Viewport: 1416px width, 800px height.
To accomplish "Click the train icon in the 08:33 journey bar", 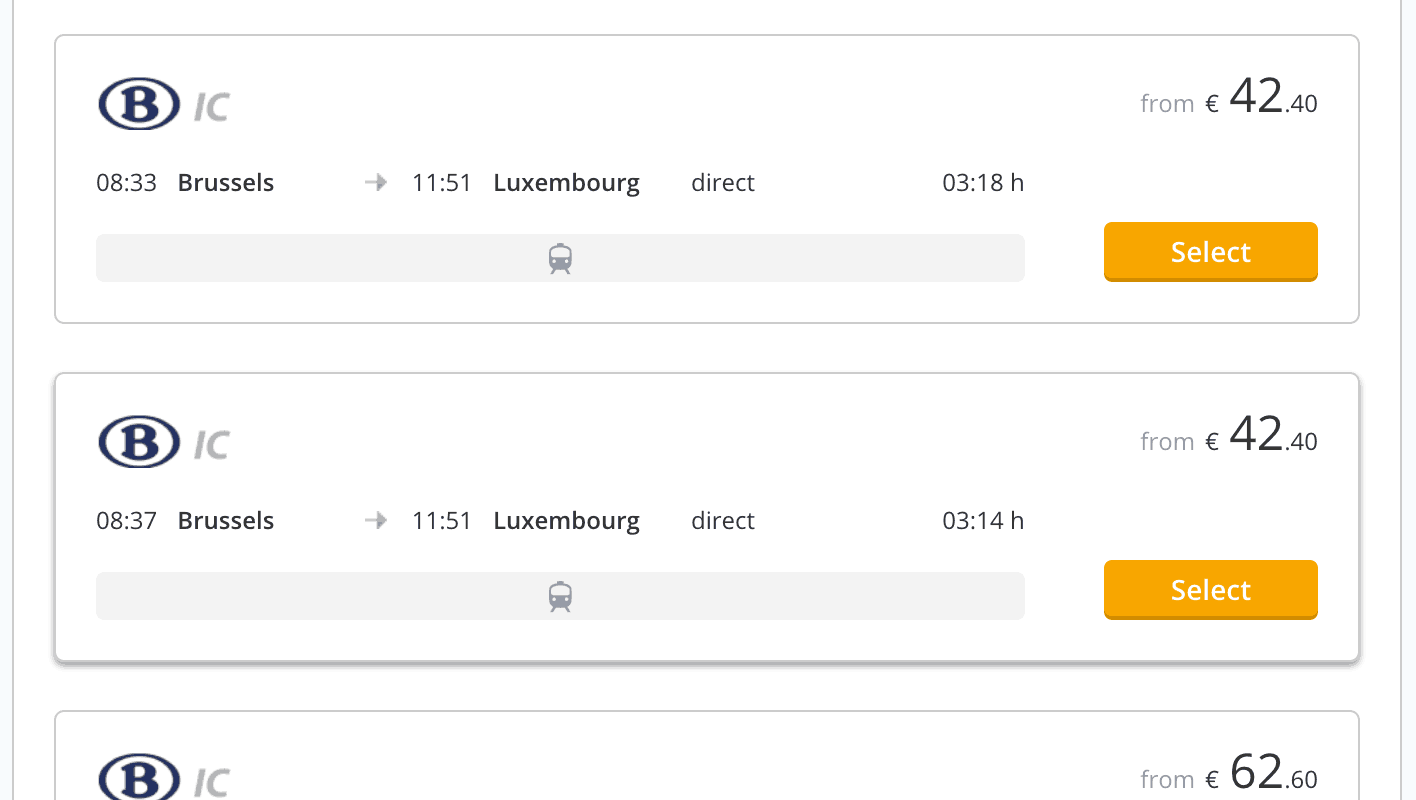I will (560, 258).
